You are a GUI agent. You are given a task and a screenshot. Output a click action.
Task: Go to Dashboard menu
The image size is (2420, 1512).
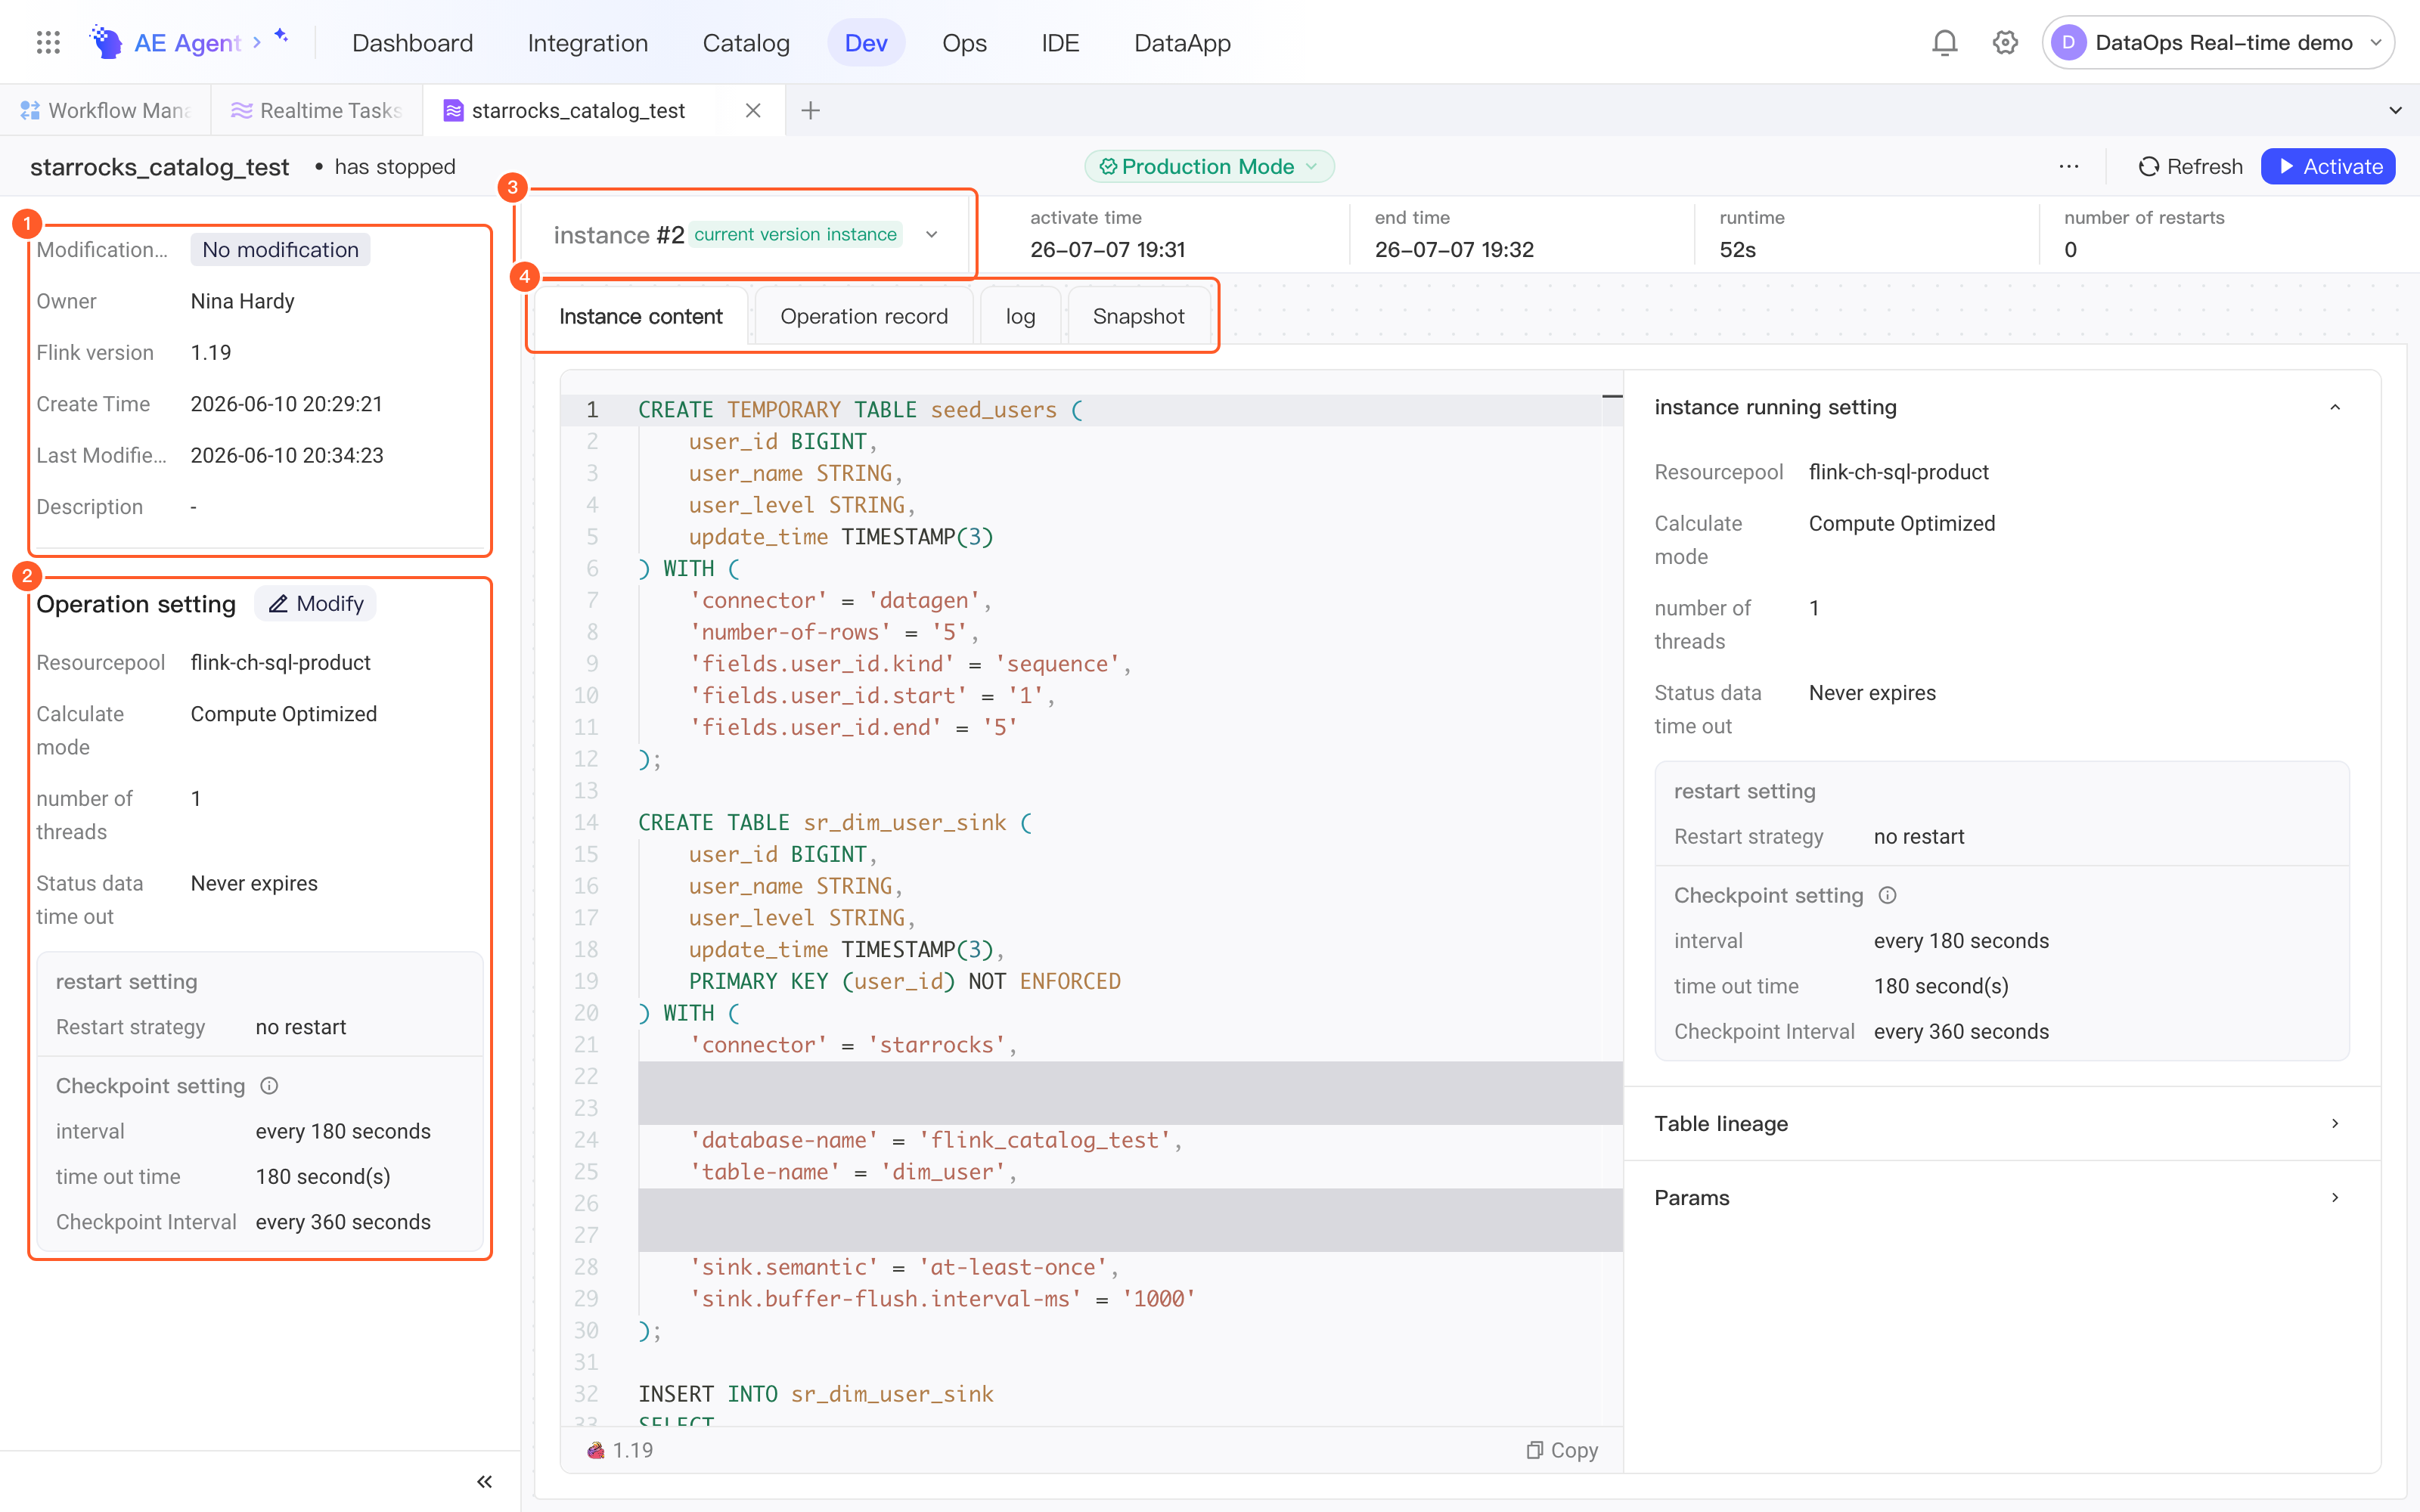(x=412, y=43)
